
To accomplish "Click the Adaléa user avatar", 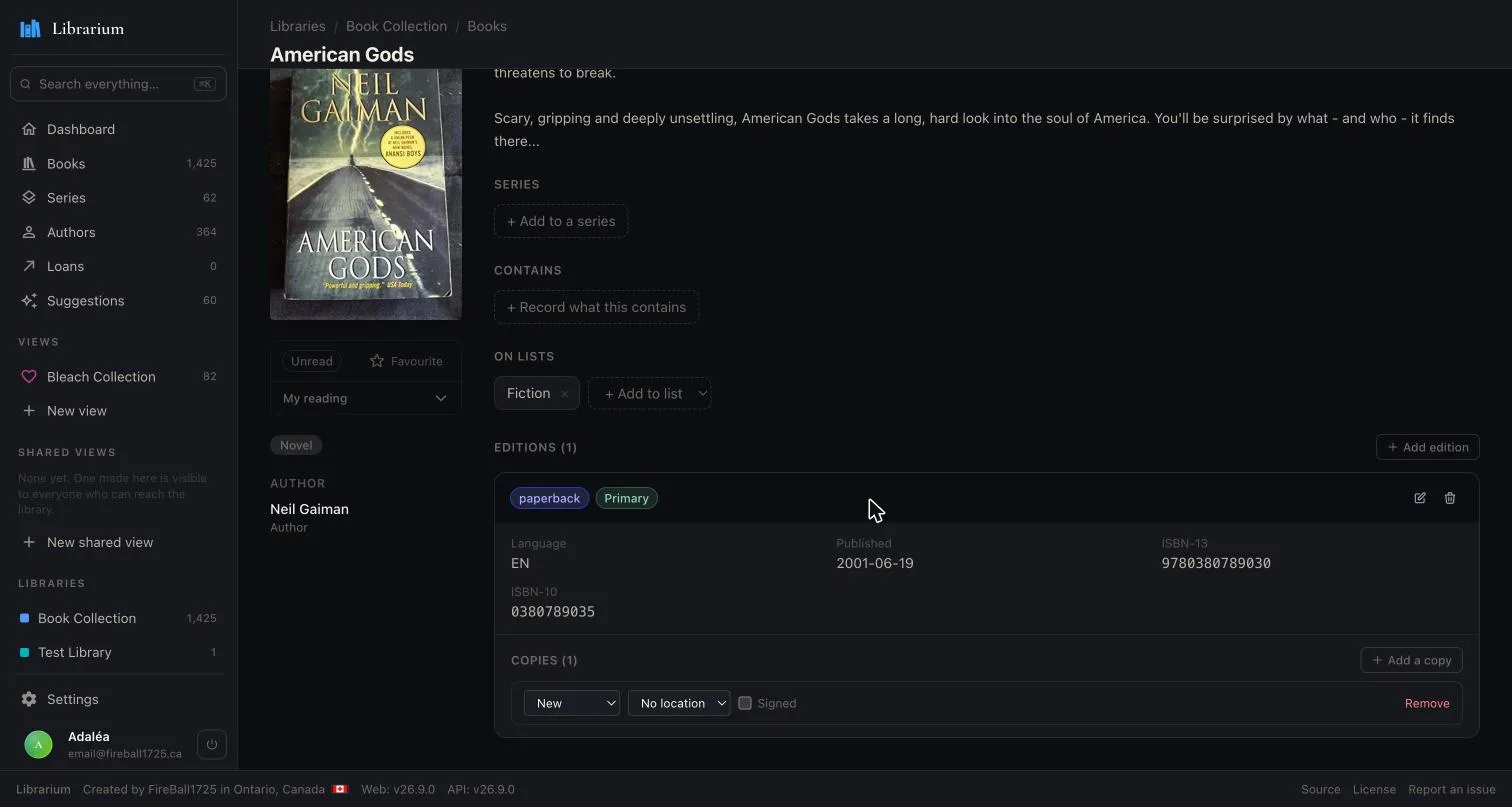I will tap(38, 745).
